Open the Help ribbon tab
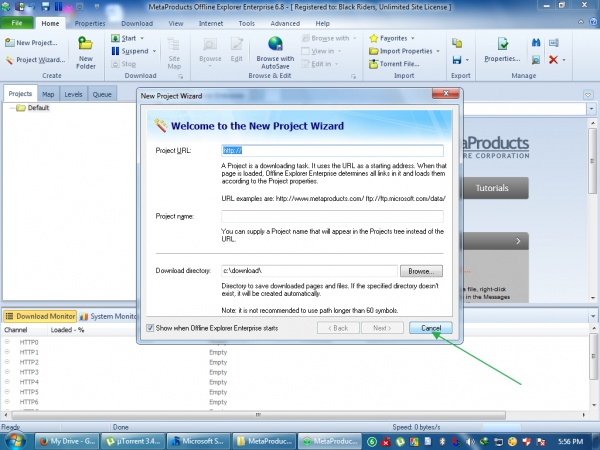The height and width of the screenshot is (450, 600). (x=323, y=23)
